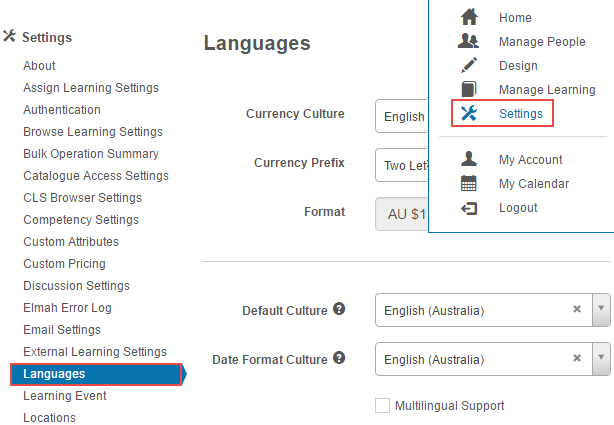Clear the Default Culture selection
614x425 pixels.
[x=577, y=310]
